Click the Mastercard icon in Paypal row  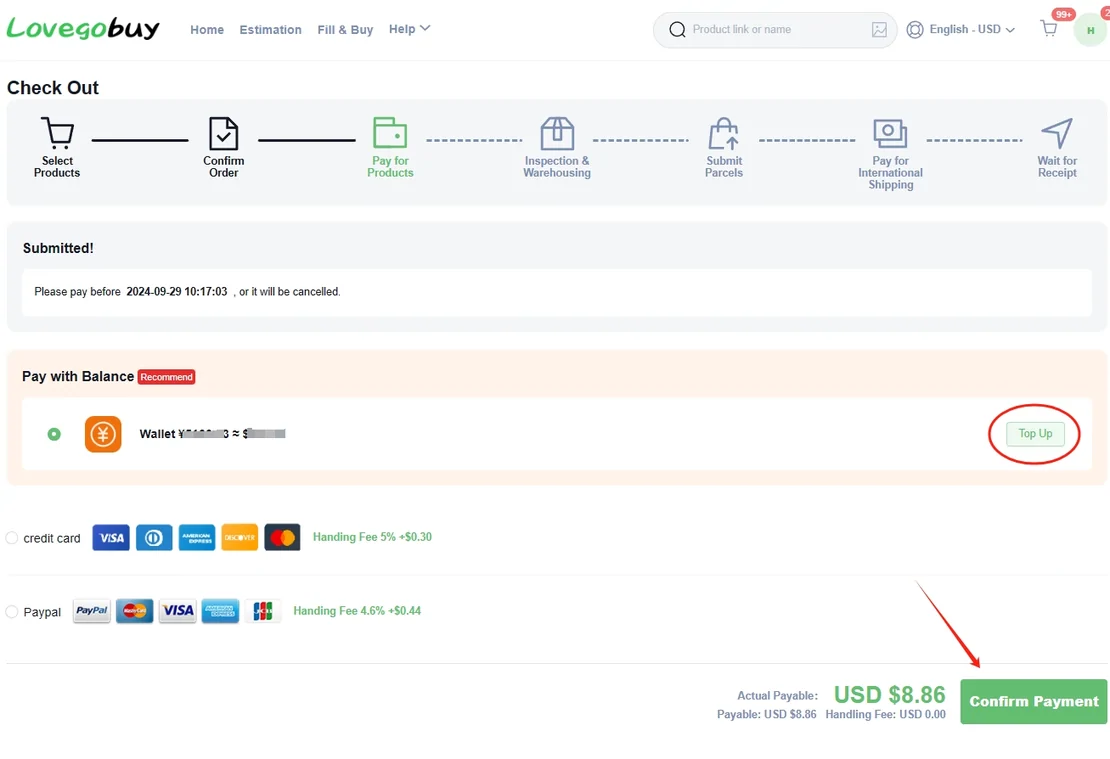click(x=135, y=610)
